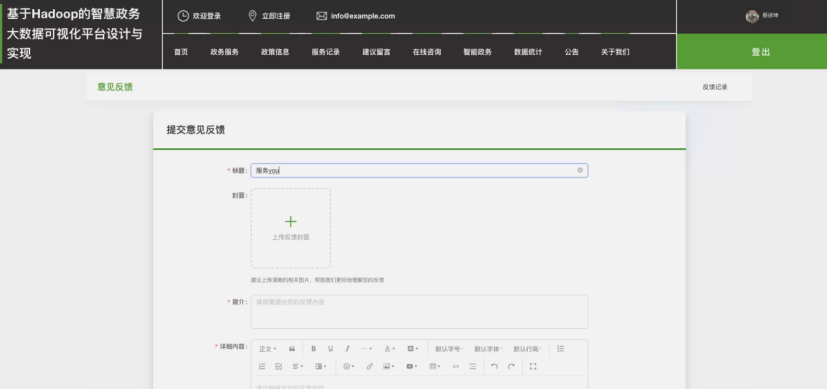The image size is (827, 389).
Task: Focus the 简介 summary textarea
Action: click(x=419, y=312)
